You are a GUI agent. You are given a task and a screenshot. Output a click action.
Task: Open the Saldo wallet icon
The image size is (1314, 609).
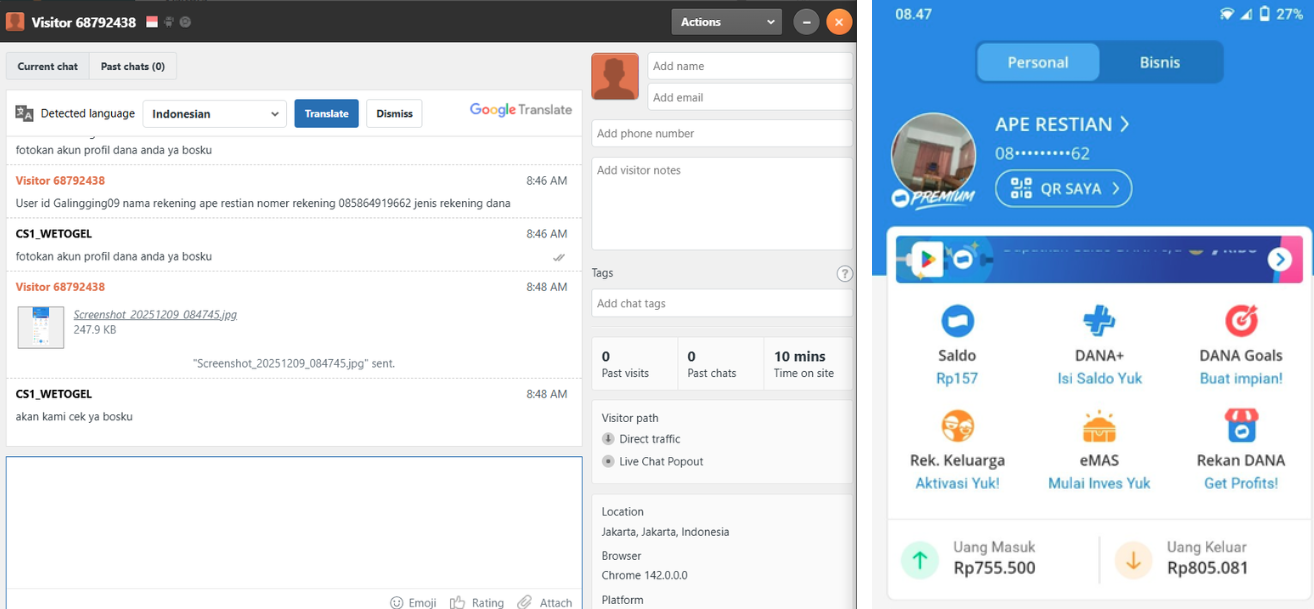[957, 321]
